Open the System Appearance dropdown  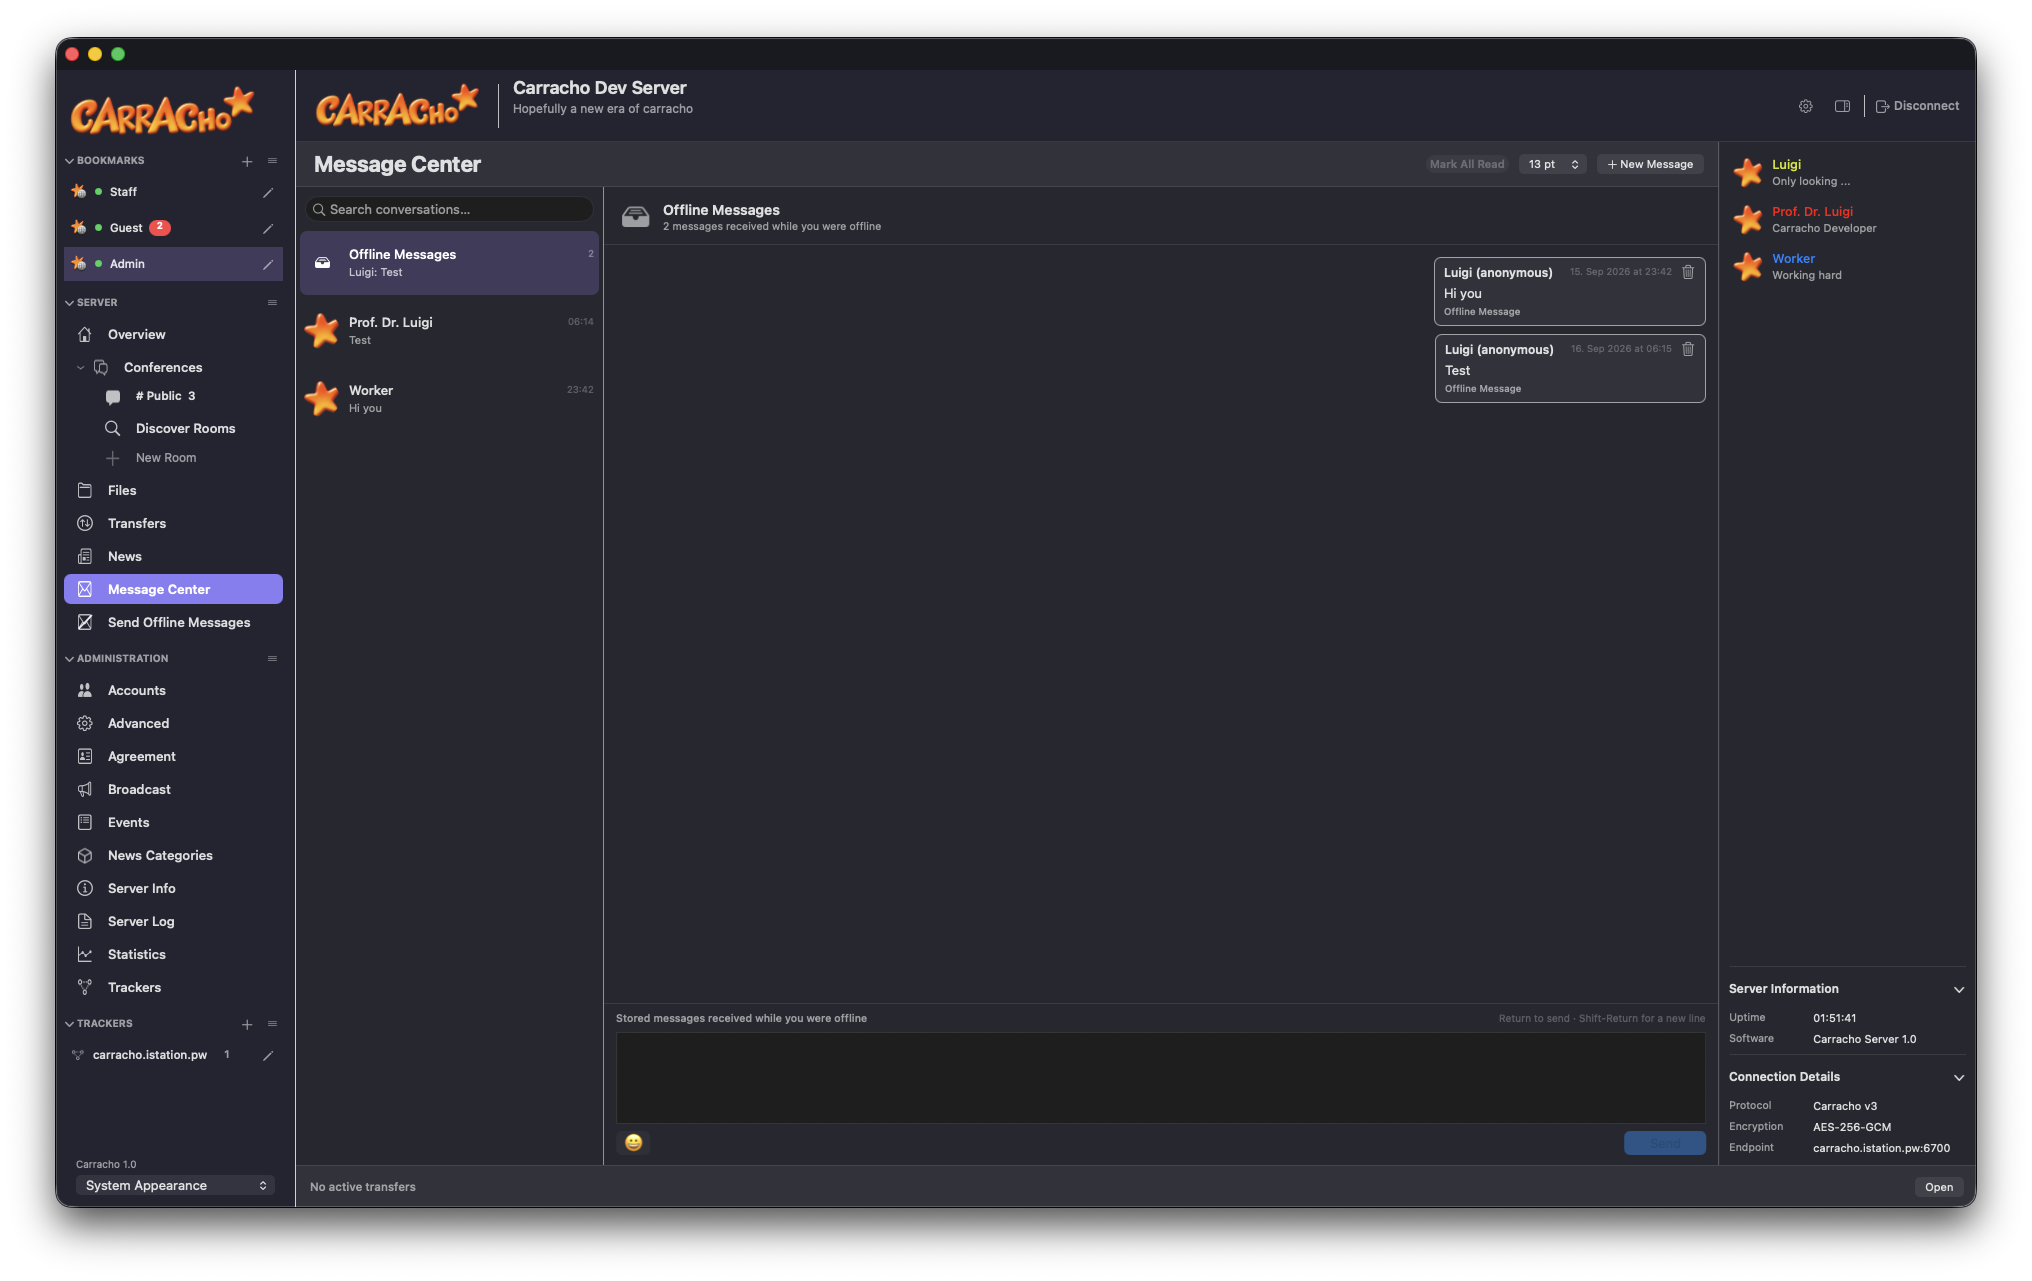pos(175,1186)
